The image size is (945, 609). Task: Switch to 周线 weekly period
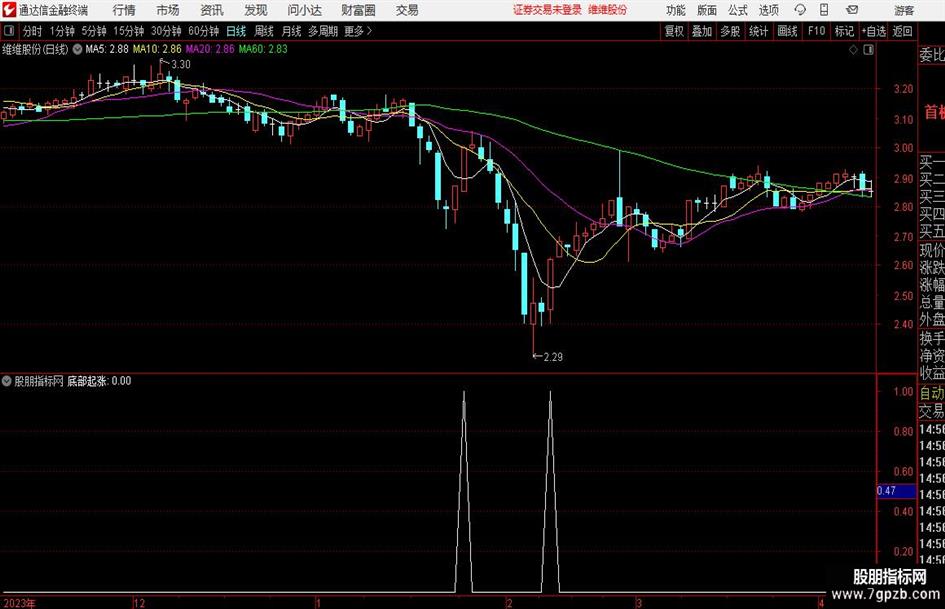tap(263, 31)
